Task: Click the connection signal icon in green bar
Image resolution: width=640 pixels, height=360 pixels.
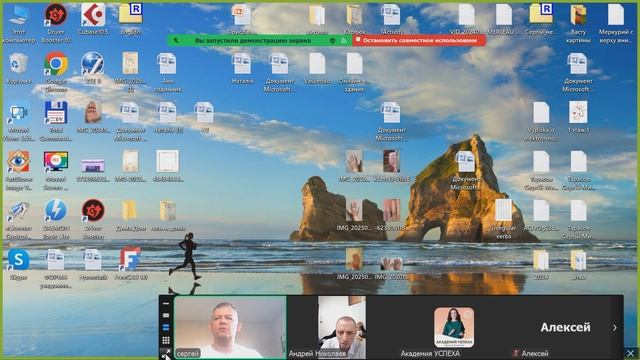Action: (x=344, y=40)
